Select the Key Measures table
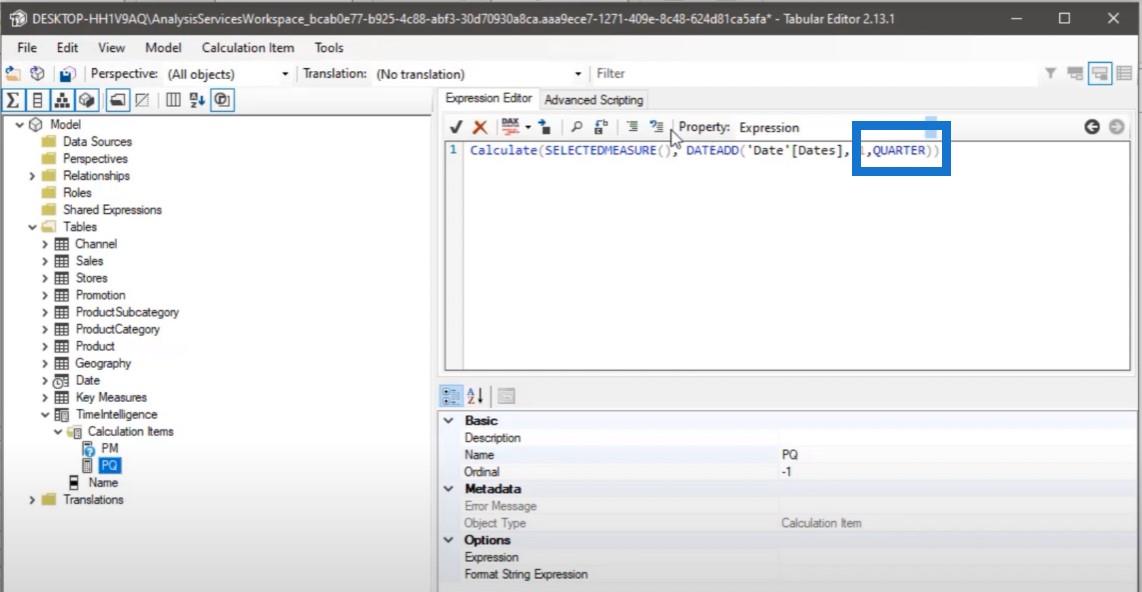Image resolution: width=1142 pixels, height=592 pixels. coord(111,398)
